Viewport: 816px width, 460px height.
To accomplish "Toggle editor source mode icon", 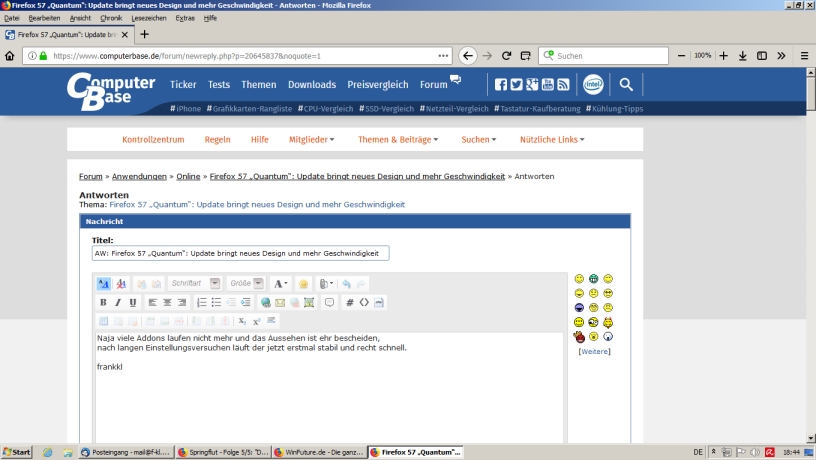I will (x=104, y=284).
